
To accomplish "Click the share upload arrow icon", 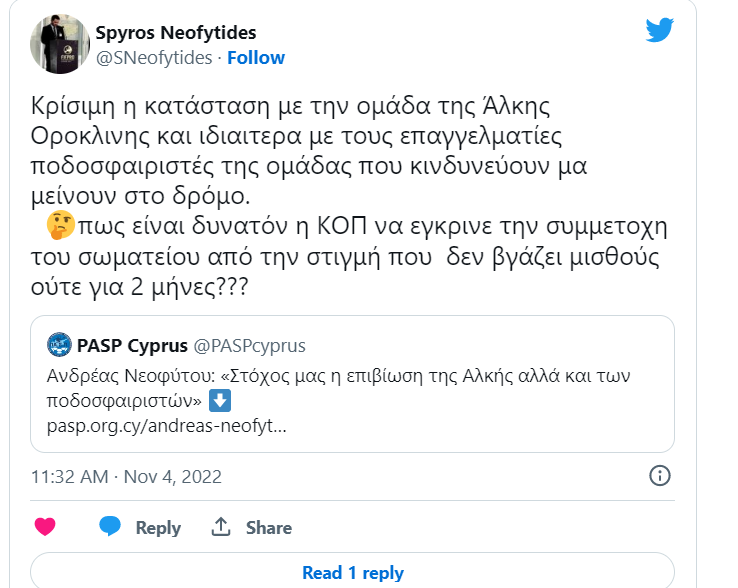I will [221, 527].
